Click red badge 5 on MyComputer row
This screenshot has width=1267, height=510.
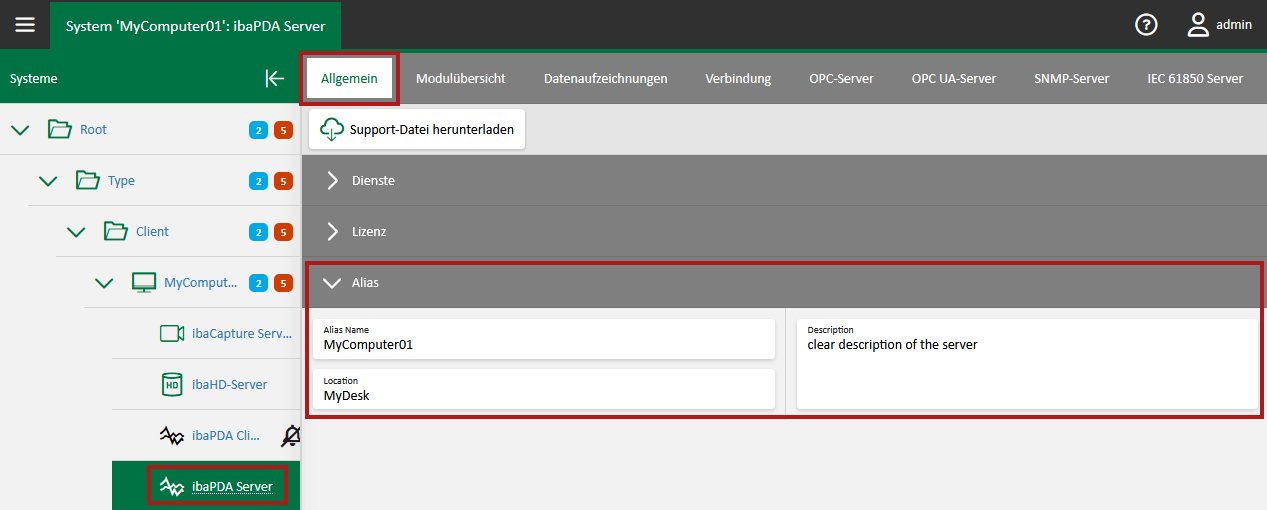click(283, 283)
